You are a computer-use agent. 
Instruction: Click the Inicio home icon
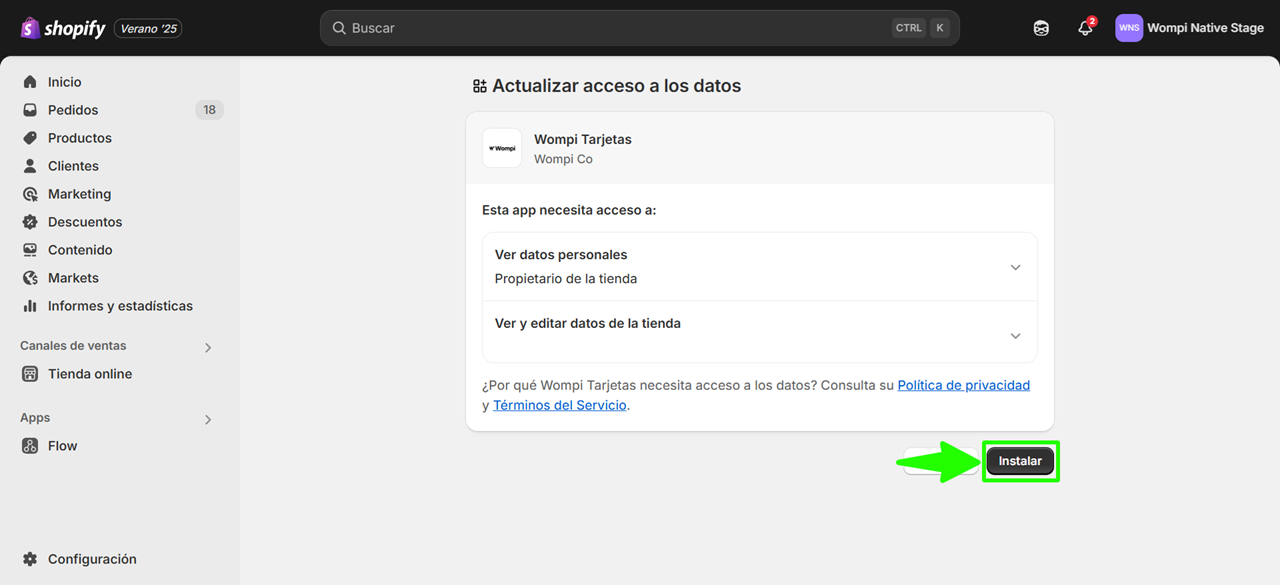coord(30,82)
